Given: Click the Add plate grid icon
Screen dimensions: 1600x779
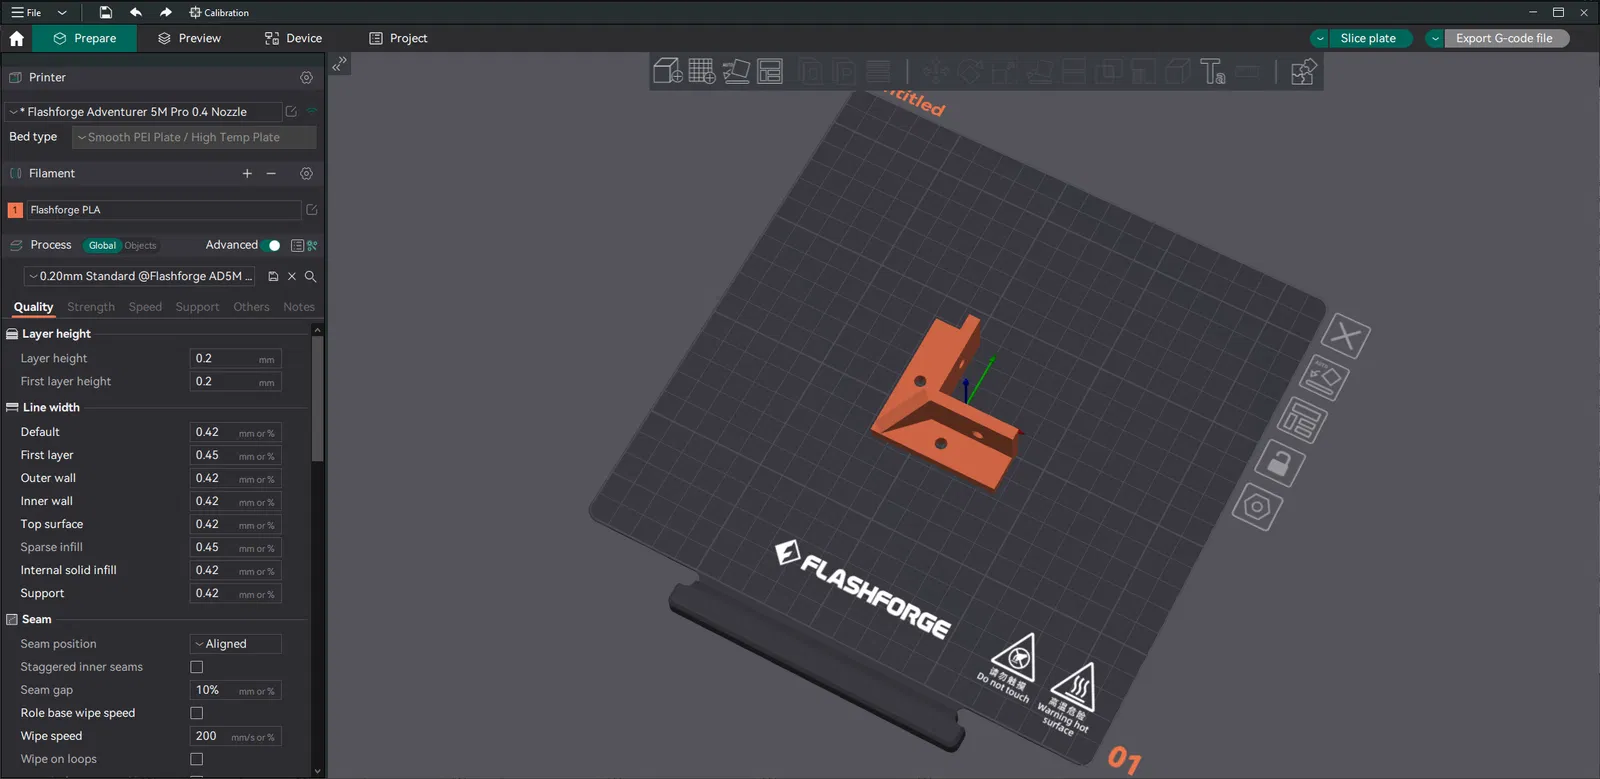Looking at the screenshot, I should [x=702, y=71].
